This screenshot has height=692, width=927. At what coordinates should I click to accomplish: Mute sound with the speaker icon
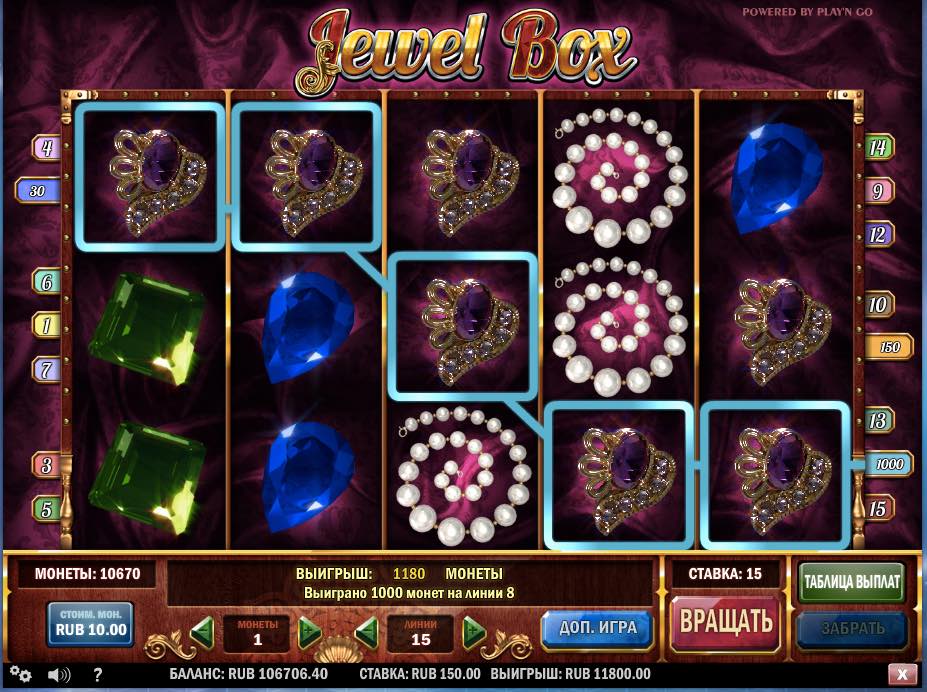[x=59, y=674]
